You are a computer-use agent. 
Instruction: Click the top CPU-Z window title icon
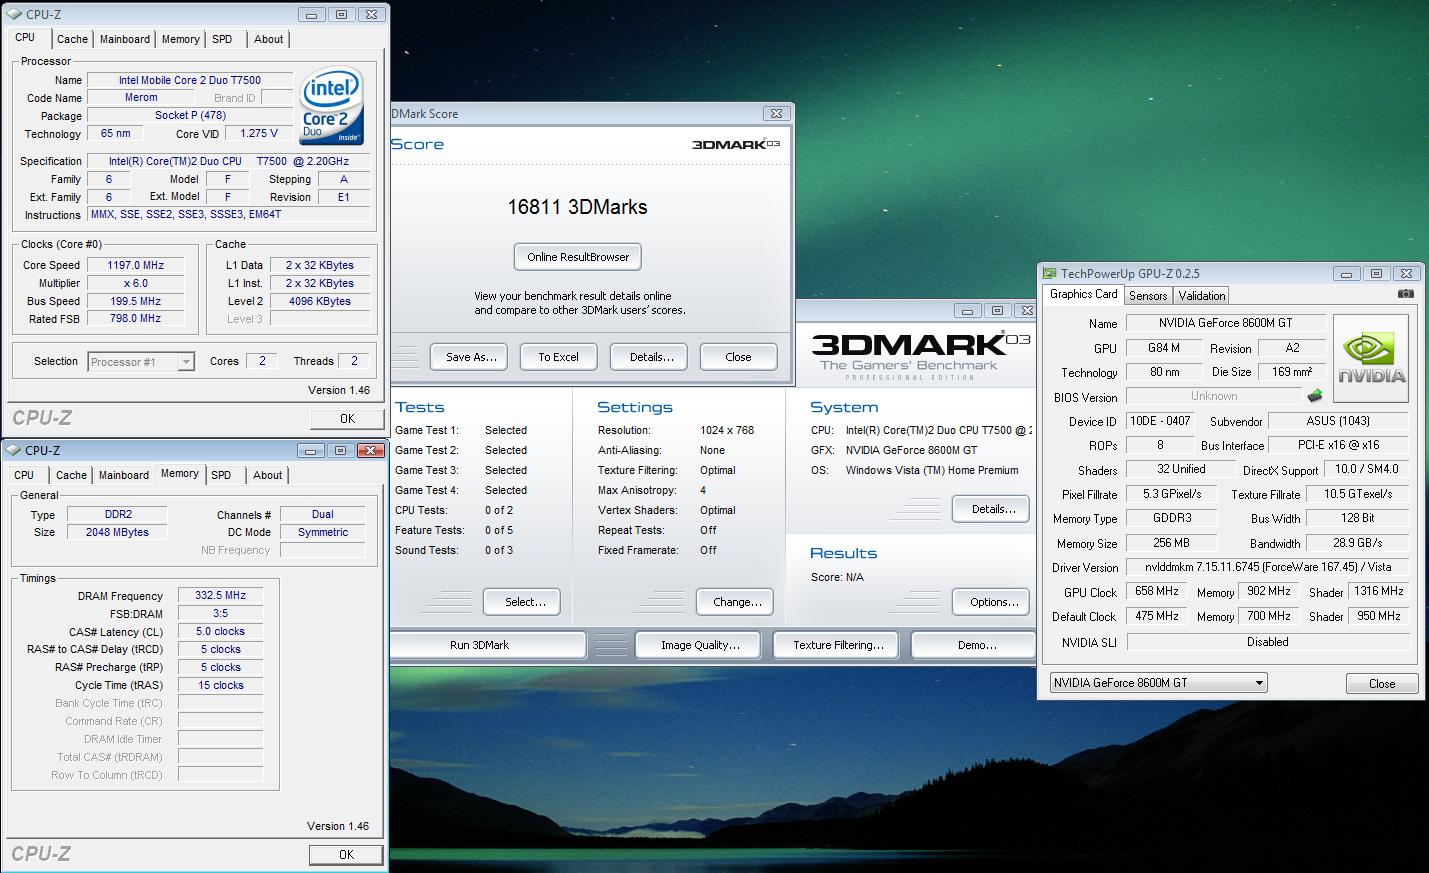click(x=14, y=15)
